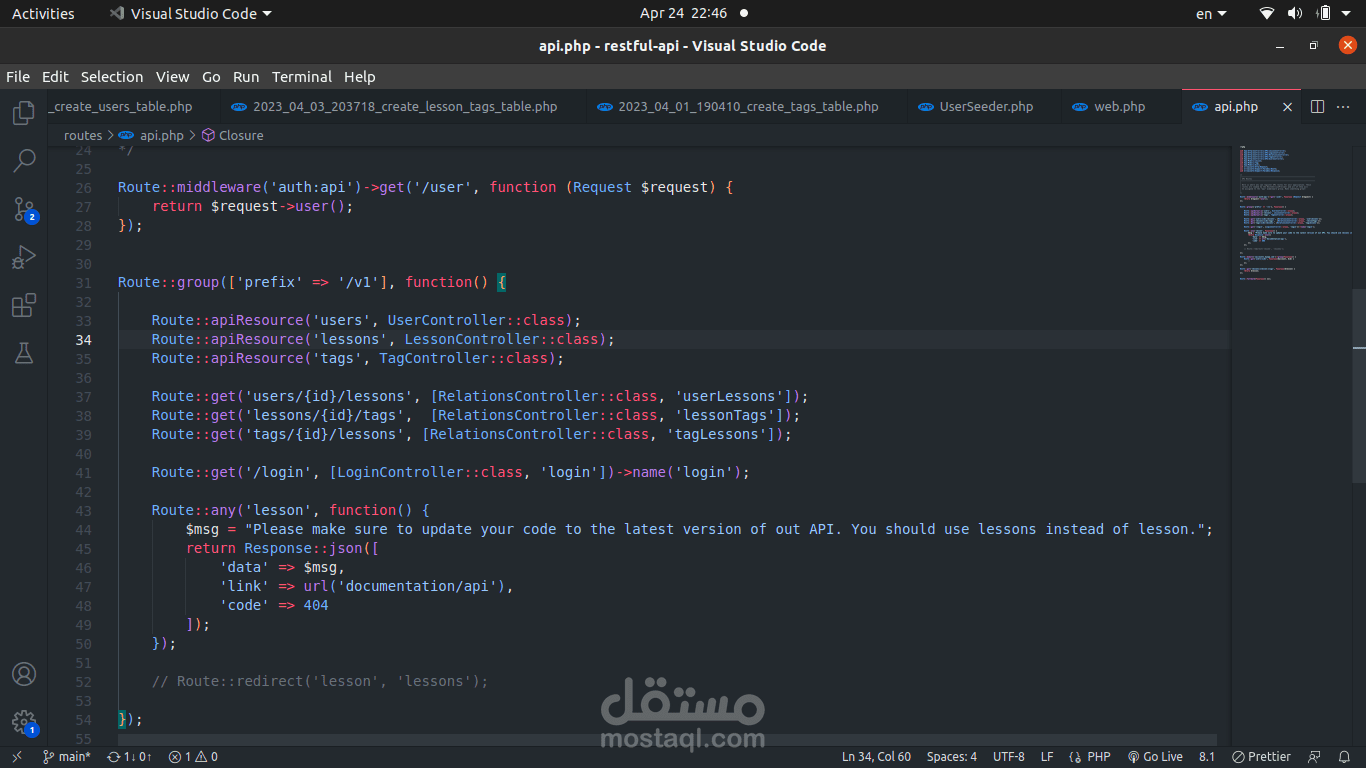Click Go Live in status bar
This screenshot has height=768, width=1366.
tap(1155, 757)
